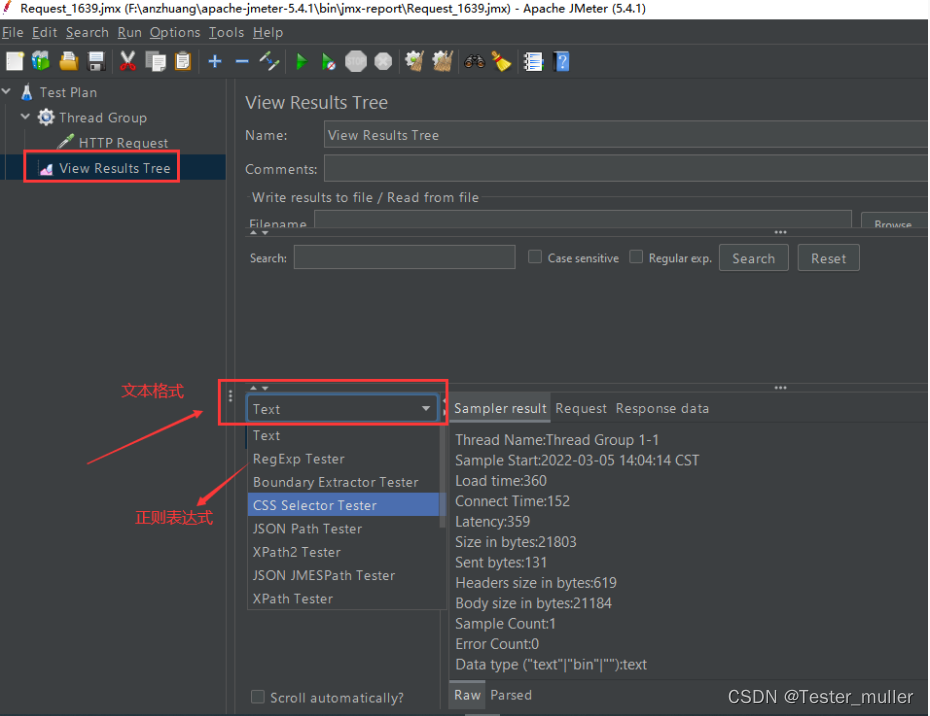Save the test plan with floppy icon
Screen dimensions: 930x716
(96, 61)
